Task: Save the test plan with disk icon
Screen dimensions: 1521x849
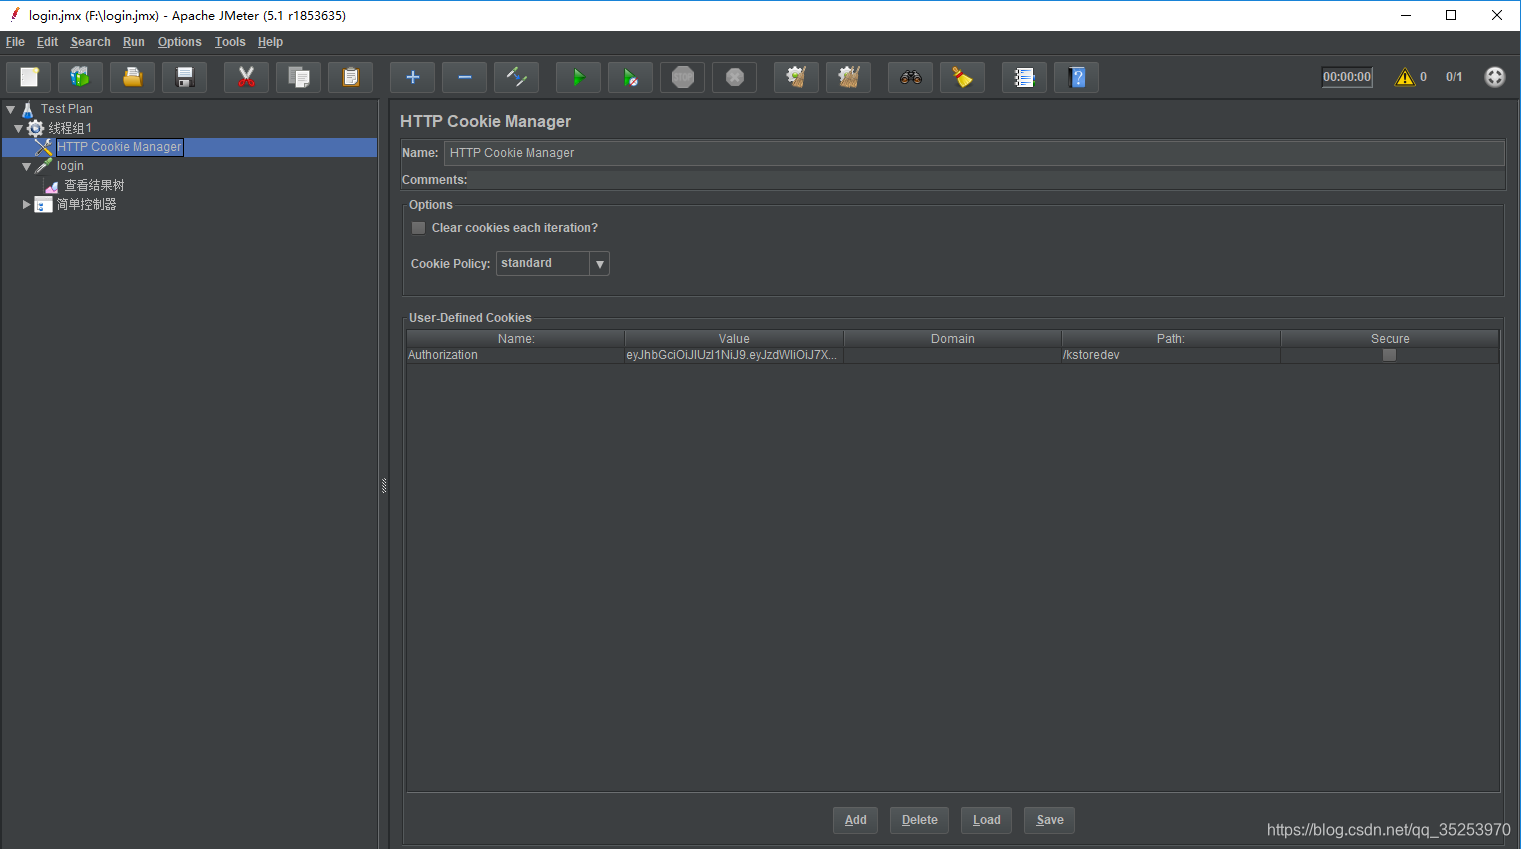Action: click(x=184, y=77)
